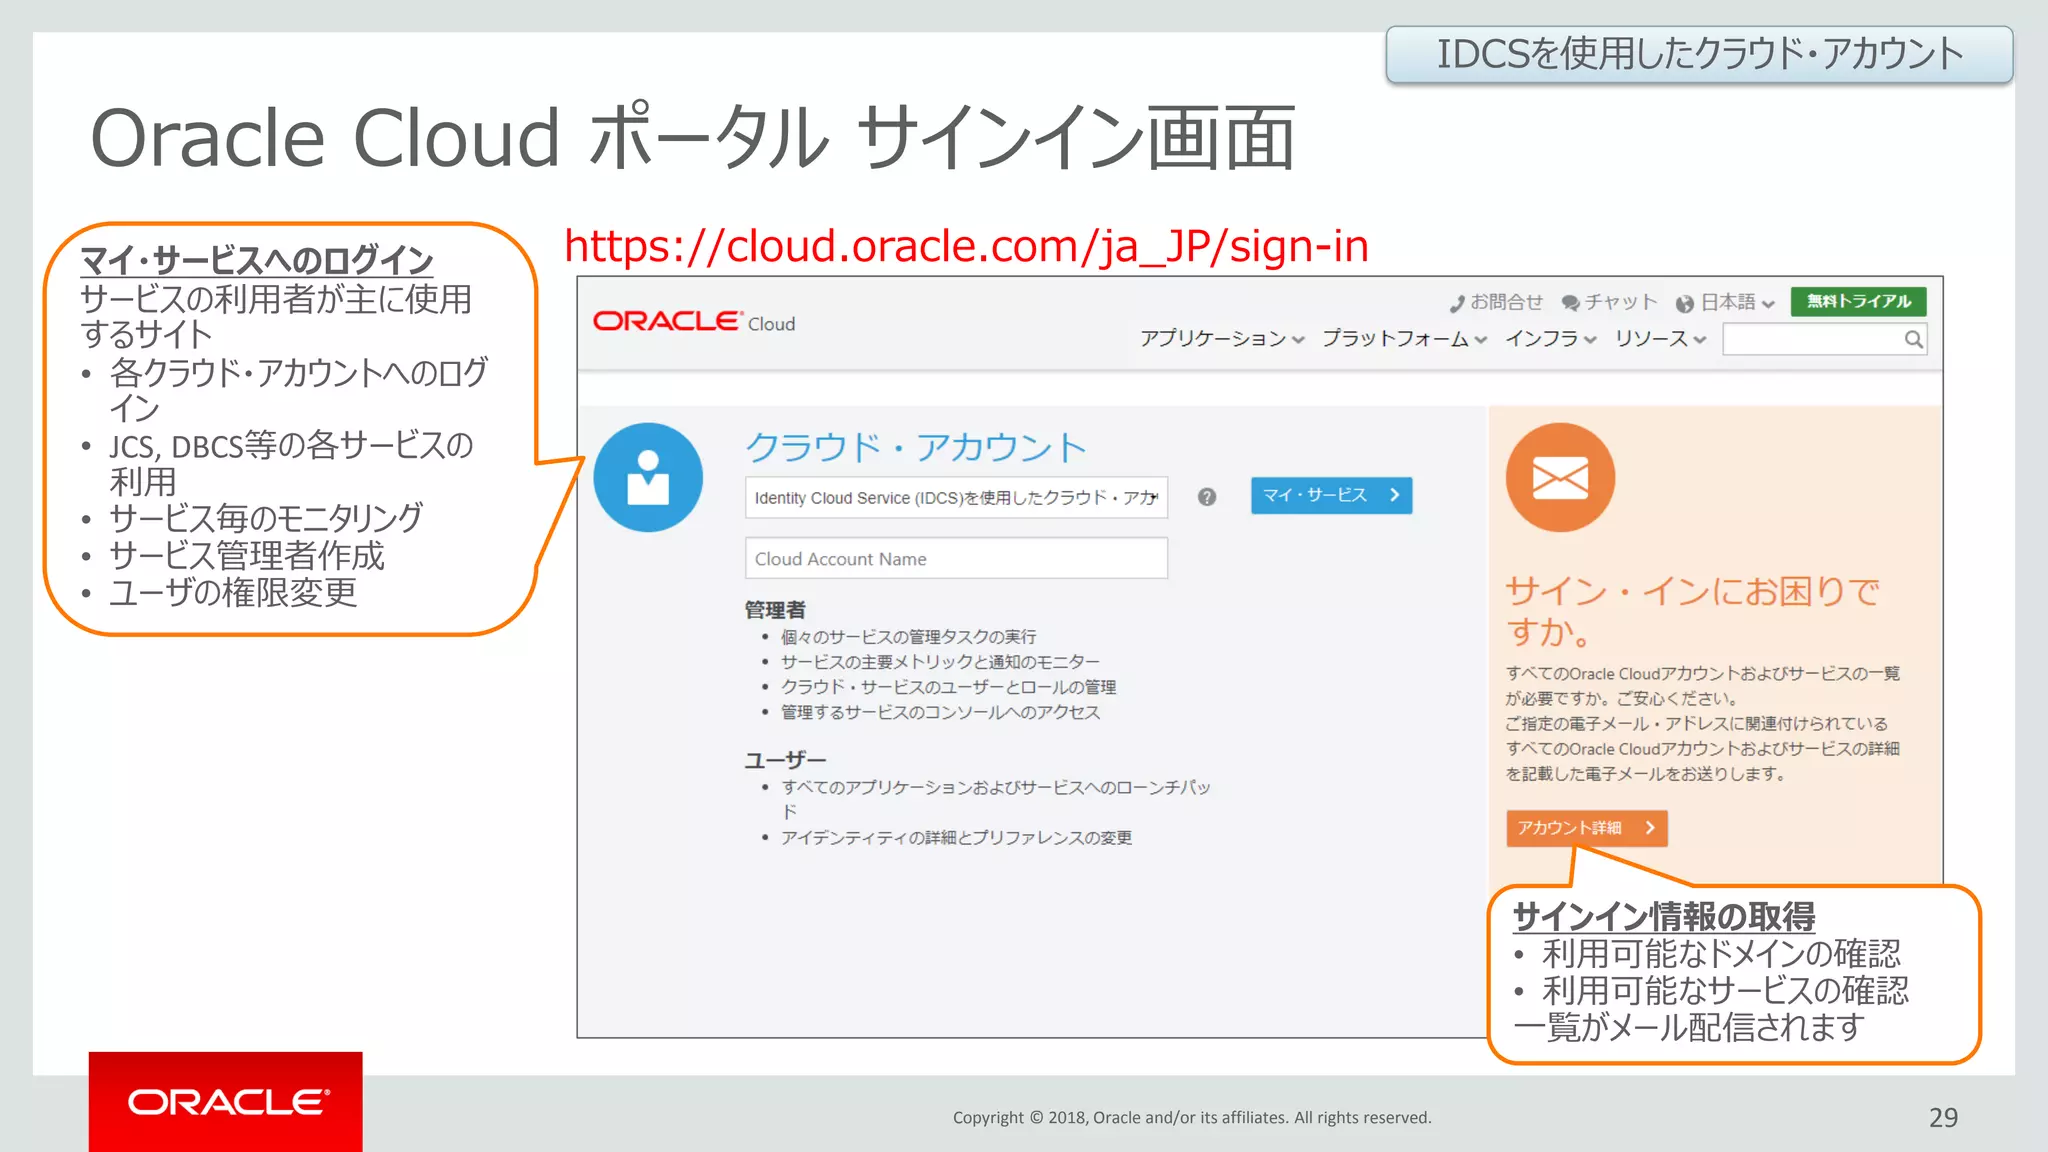Viewport: 2048px width, 1152px height.
Task: Expand the プラットフォーム menu
Action: point(1404,339)
